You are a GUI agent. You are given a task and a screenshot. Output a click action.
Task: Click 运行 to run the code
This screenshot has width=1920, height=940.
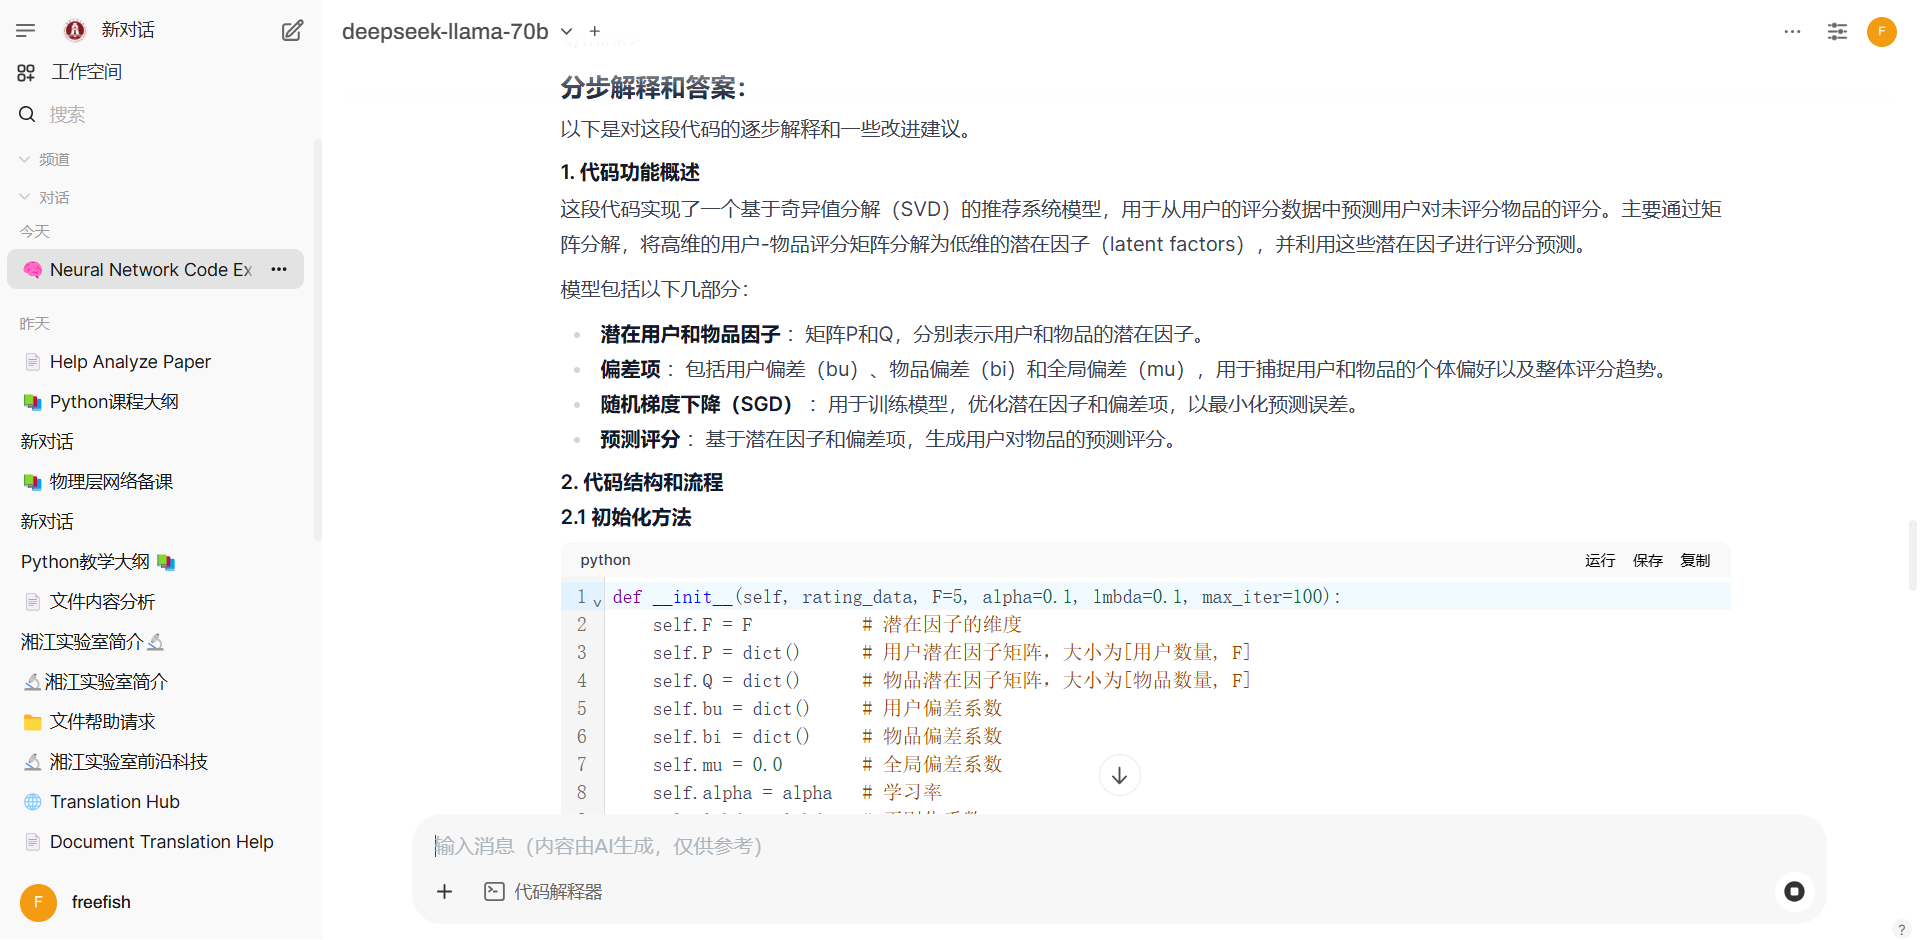click(1599, 561)
